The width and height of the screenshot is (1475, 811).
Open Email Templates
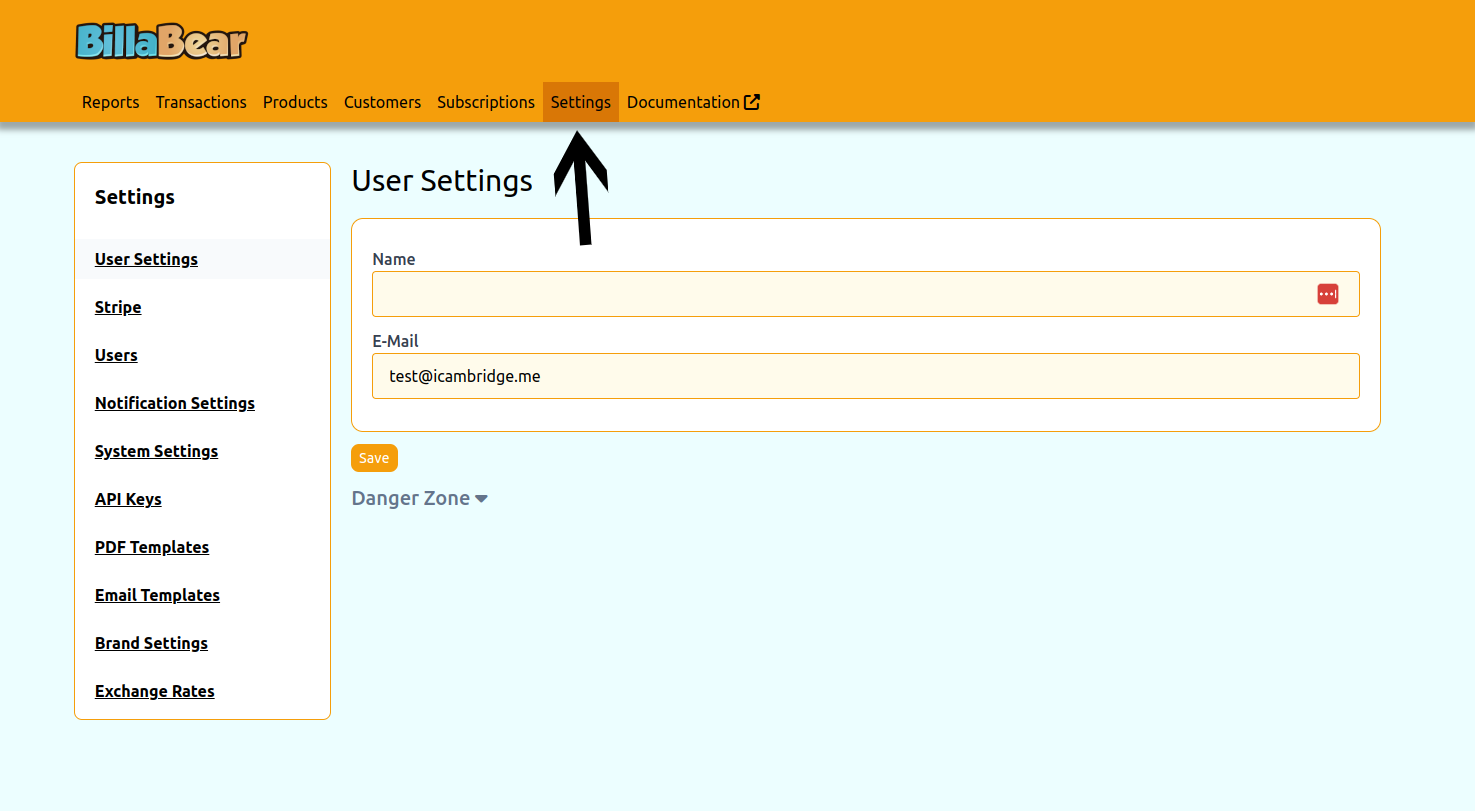tap(157, 595)
